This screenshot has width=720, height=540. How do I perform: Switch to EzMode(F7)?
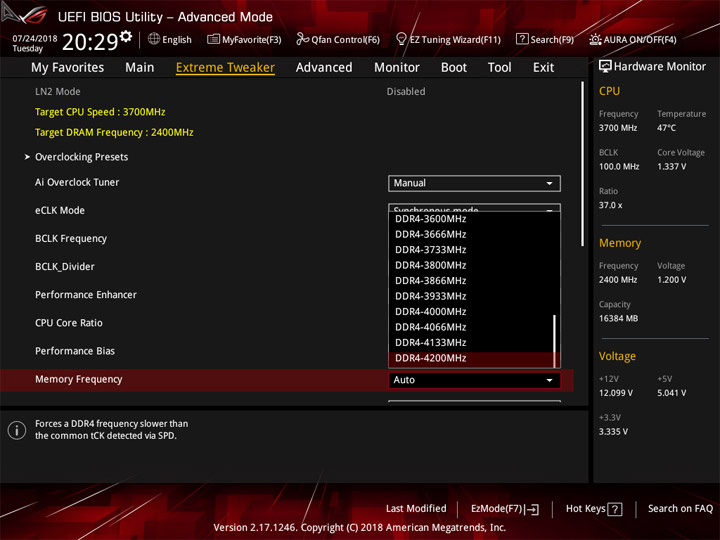coord(505,509)
